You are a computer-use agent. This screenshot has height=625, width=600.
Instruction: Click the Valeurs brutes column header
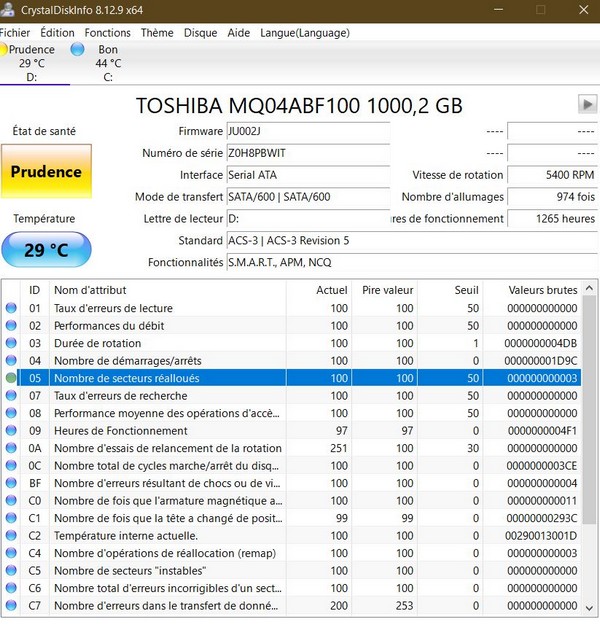click(532, 290)
